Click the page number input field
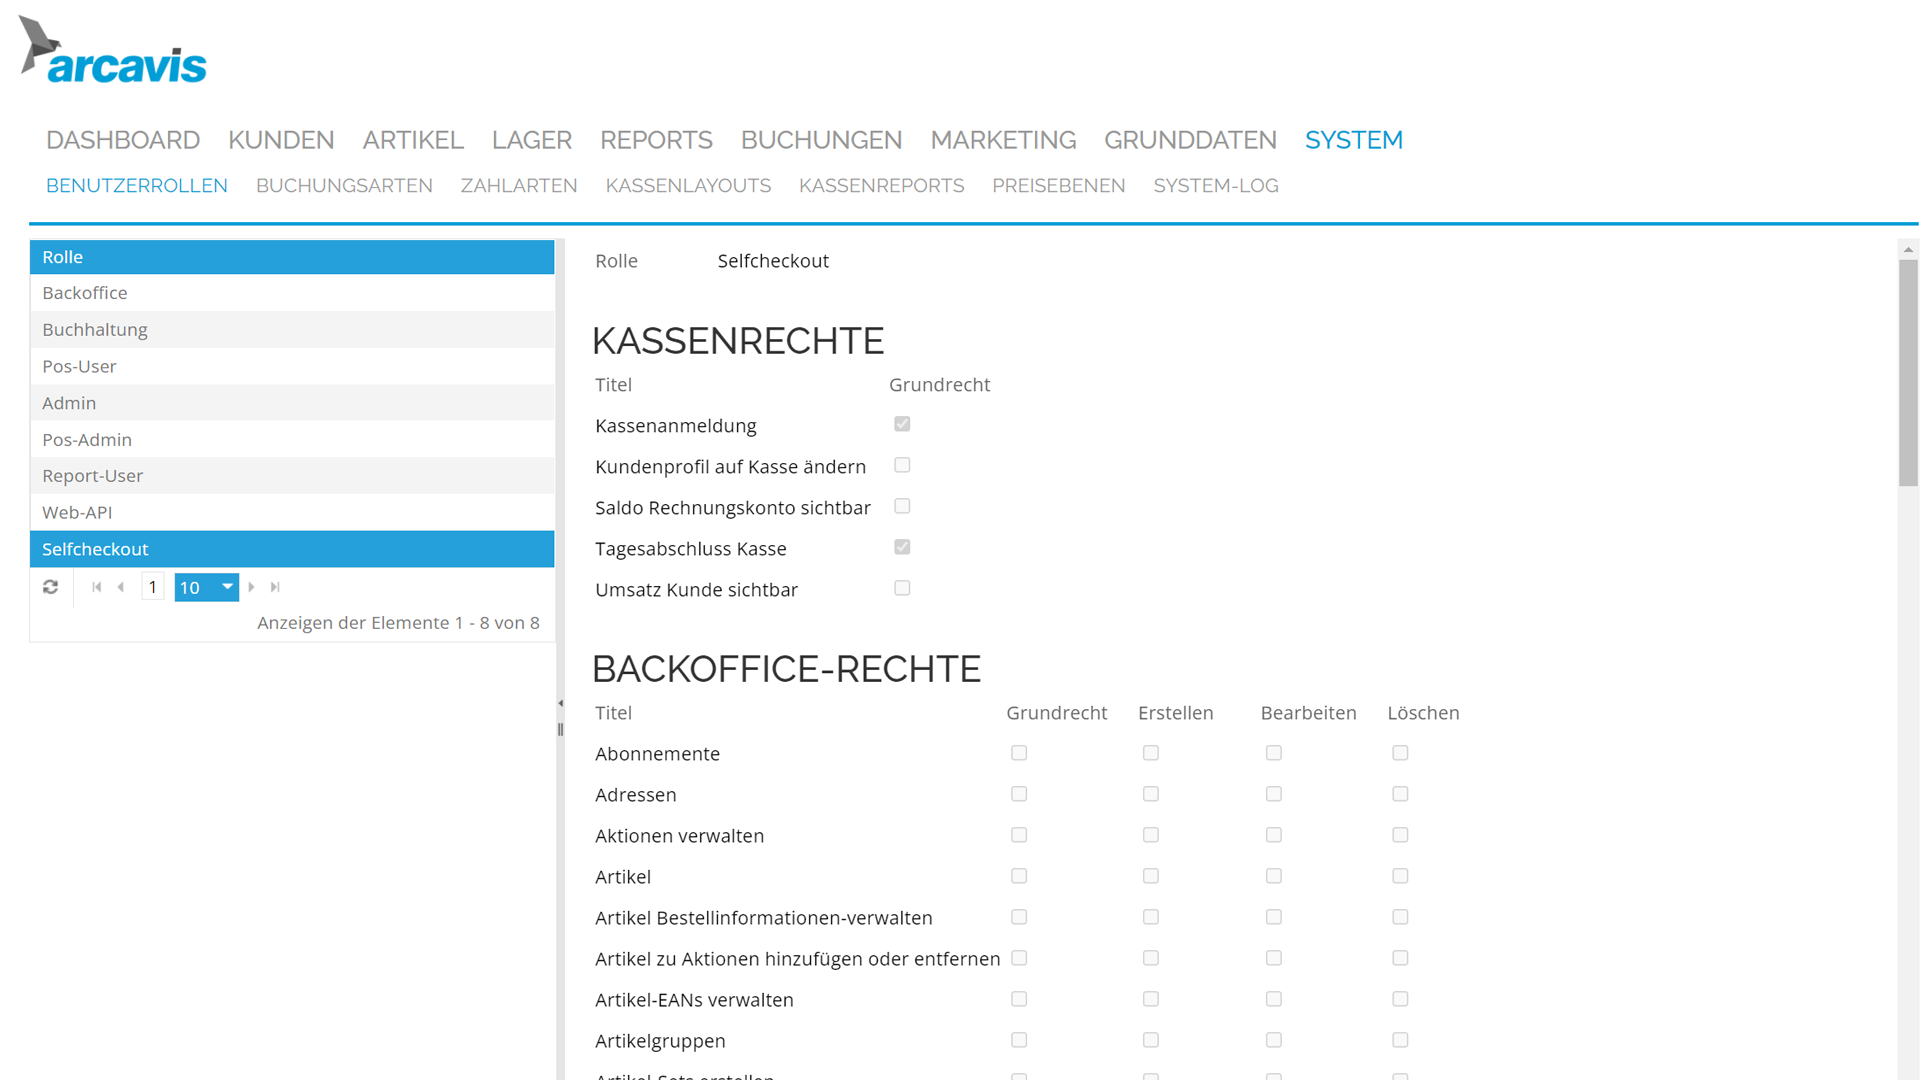The height and width of the screenshot is (1080, 1920). click(x=152, y=587)
